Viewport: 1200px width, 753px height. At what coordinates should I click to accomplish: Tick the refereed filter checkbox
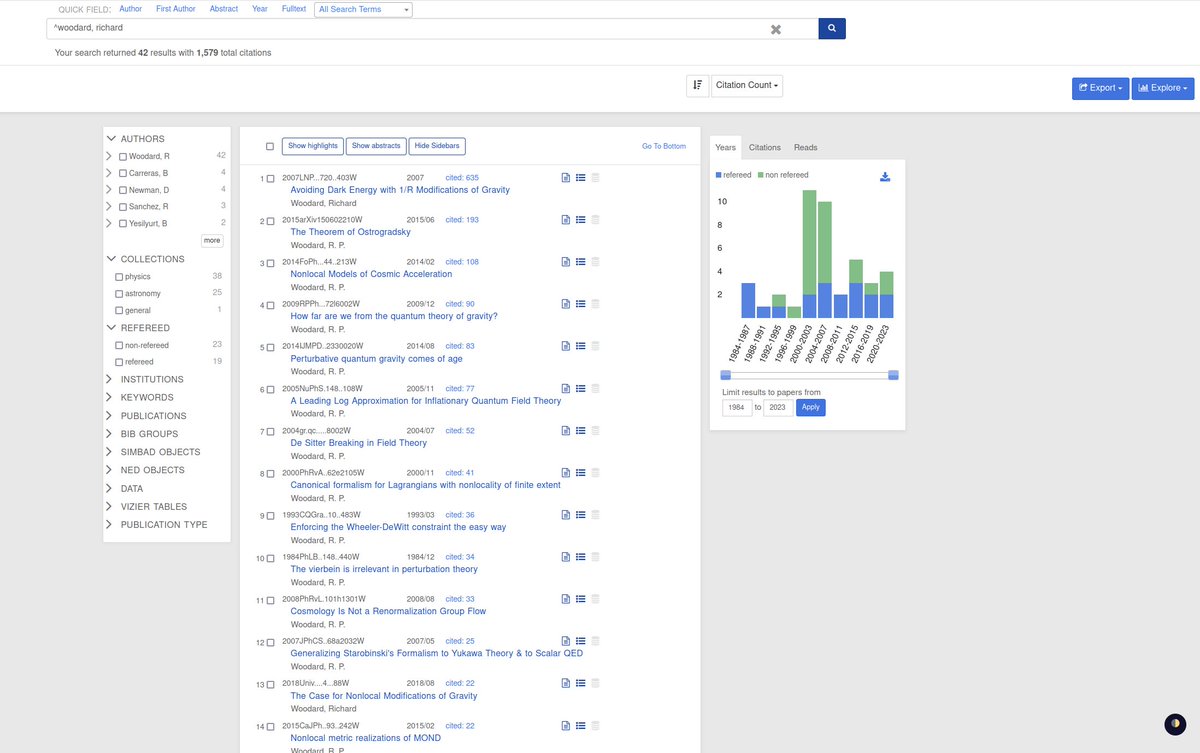coord(120,362)
